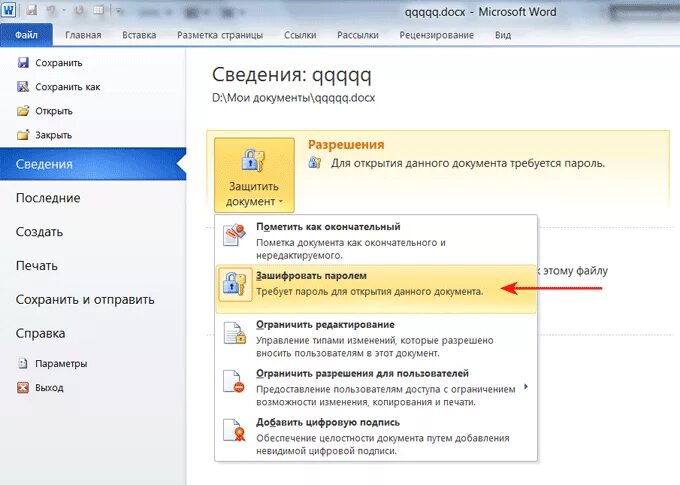Click the Зашифровать паролем lock icon
Viewport: 680px width, 485px height.
(235, 284)
